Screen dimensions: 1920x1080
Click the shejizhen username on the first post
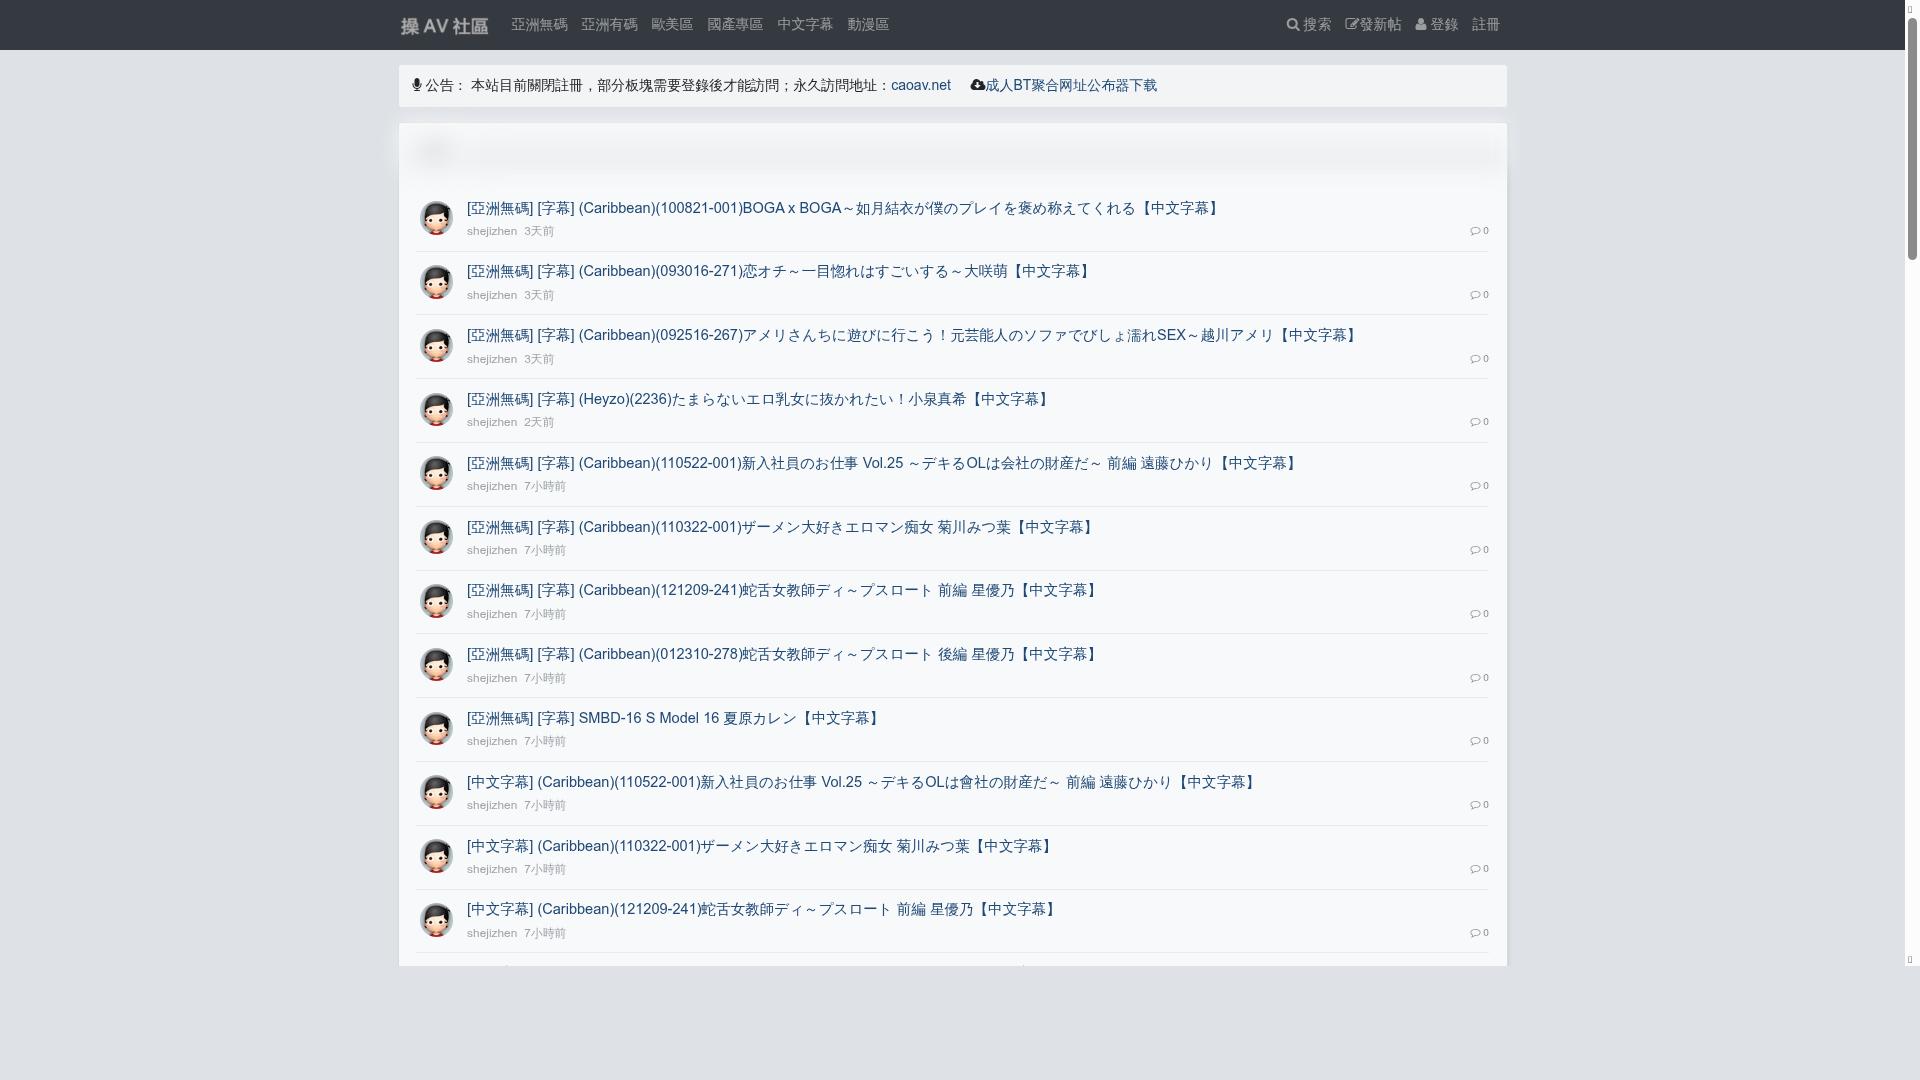click(x=490, y=231)
